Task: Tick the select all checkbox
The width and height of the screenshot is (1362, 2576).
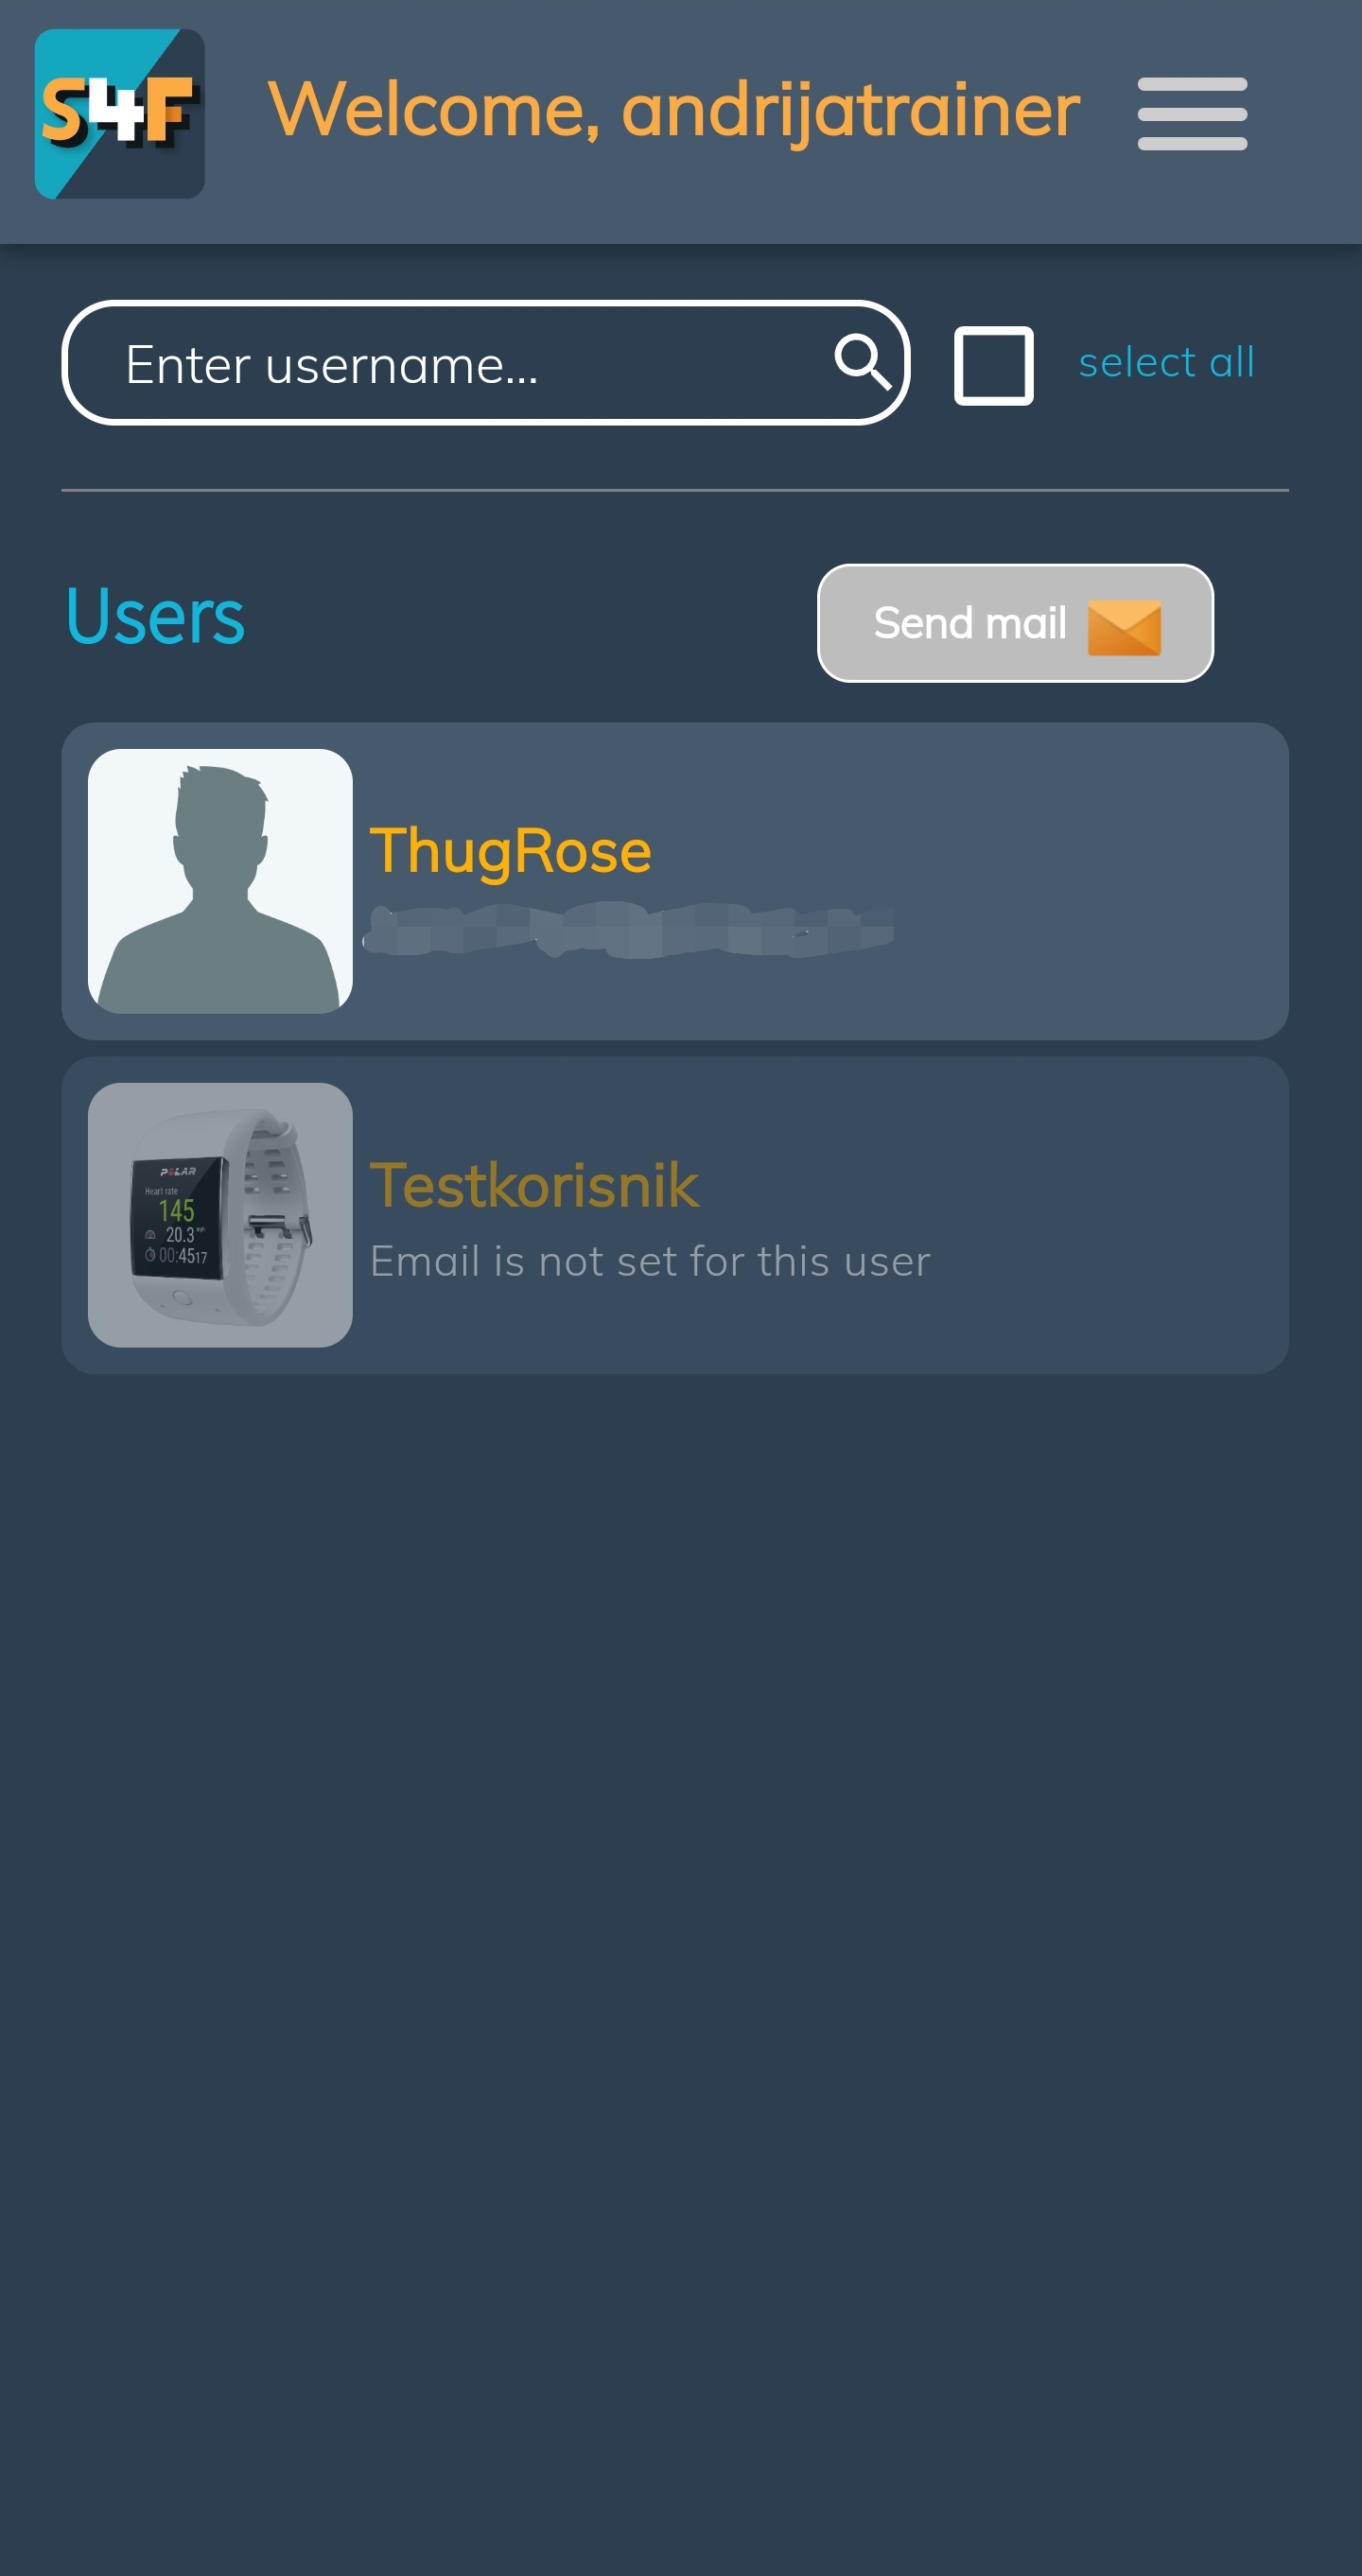Action: (993, 365)
